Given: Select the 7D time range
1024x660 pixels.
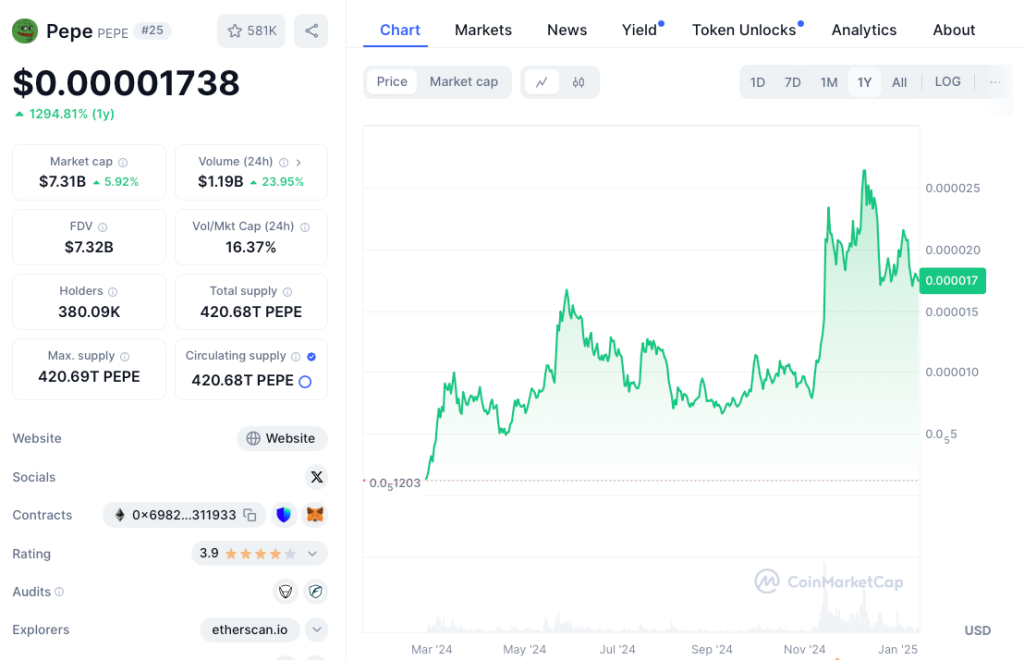Looking at the screenshot, I should coord(792,82).
